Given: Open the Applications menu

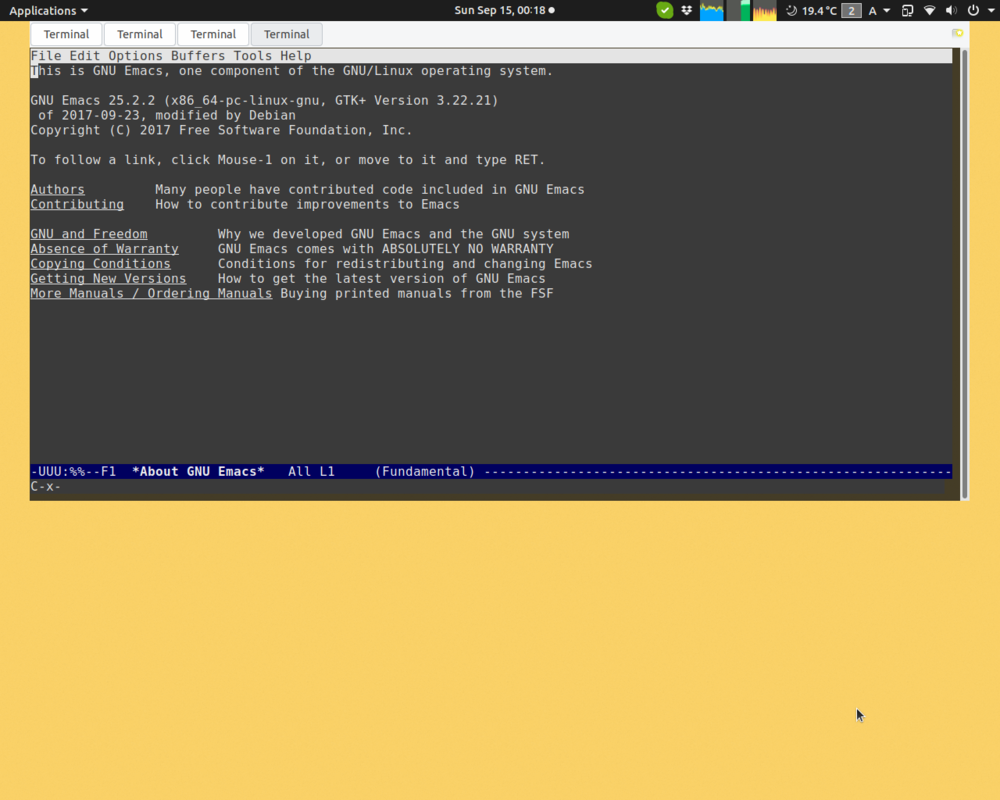Looking at the screenshot, I should (48, 10).
